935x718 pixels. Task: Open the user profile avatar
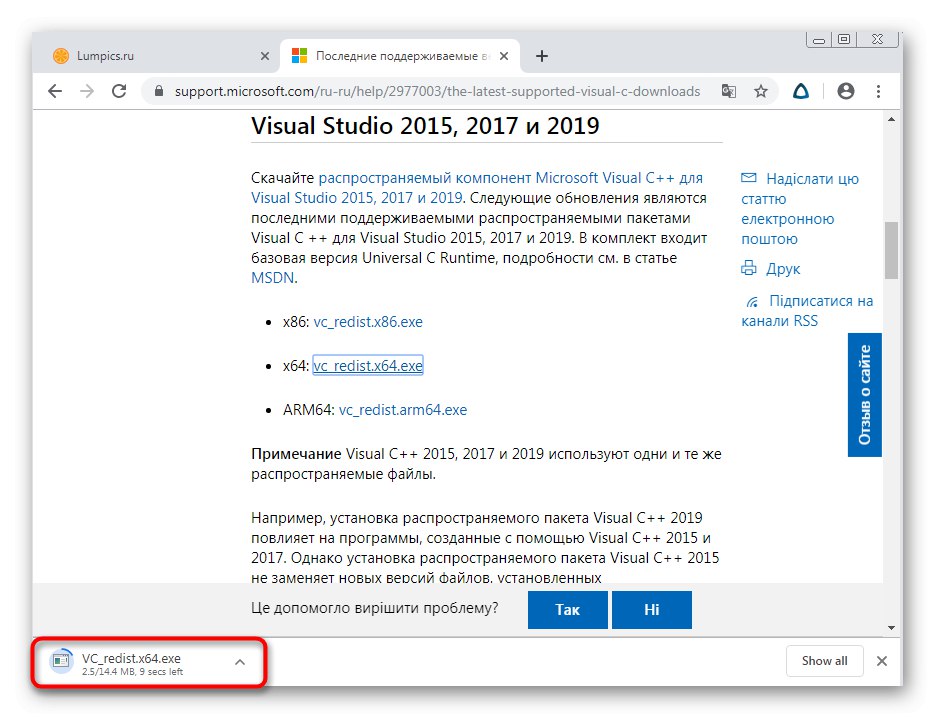tap(846, 91)
